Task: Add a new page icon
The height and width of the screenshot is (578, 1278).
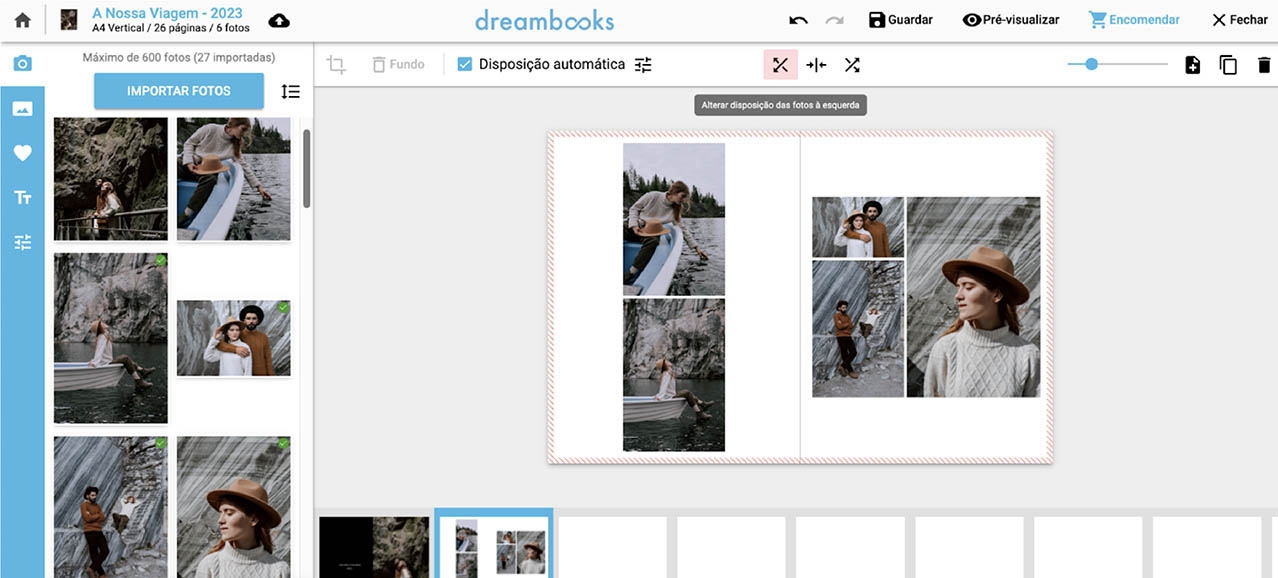Action: pos(1192,65)
